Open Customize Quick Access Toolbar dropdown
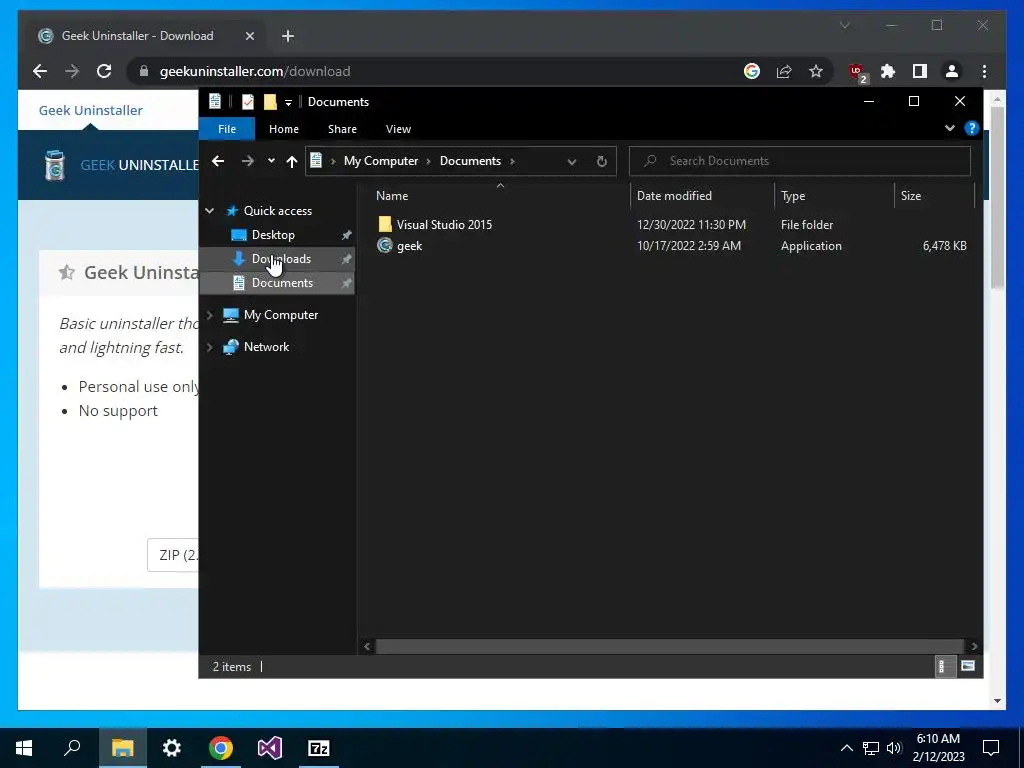Screen dimensions: 1024x768 (288, 103)
